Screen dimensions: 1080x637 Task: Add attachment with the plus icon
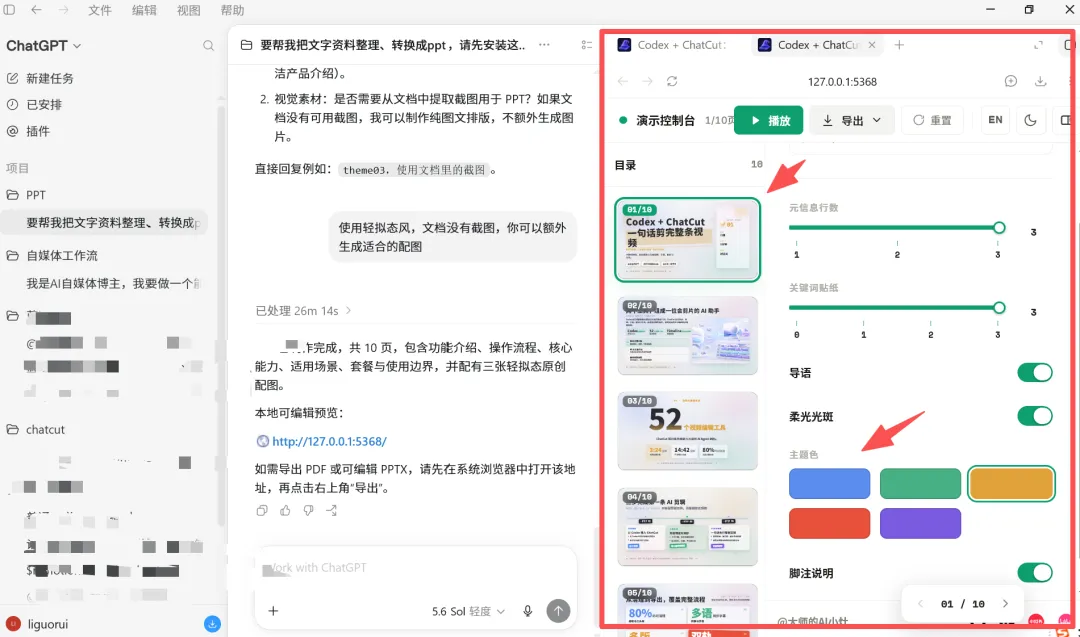pyautogui.click(x=273, y=611)
